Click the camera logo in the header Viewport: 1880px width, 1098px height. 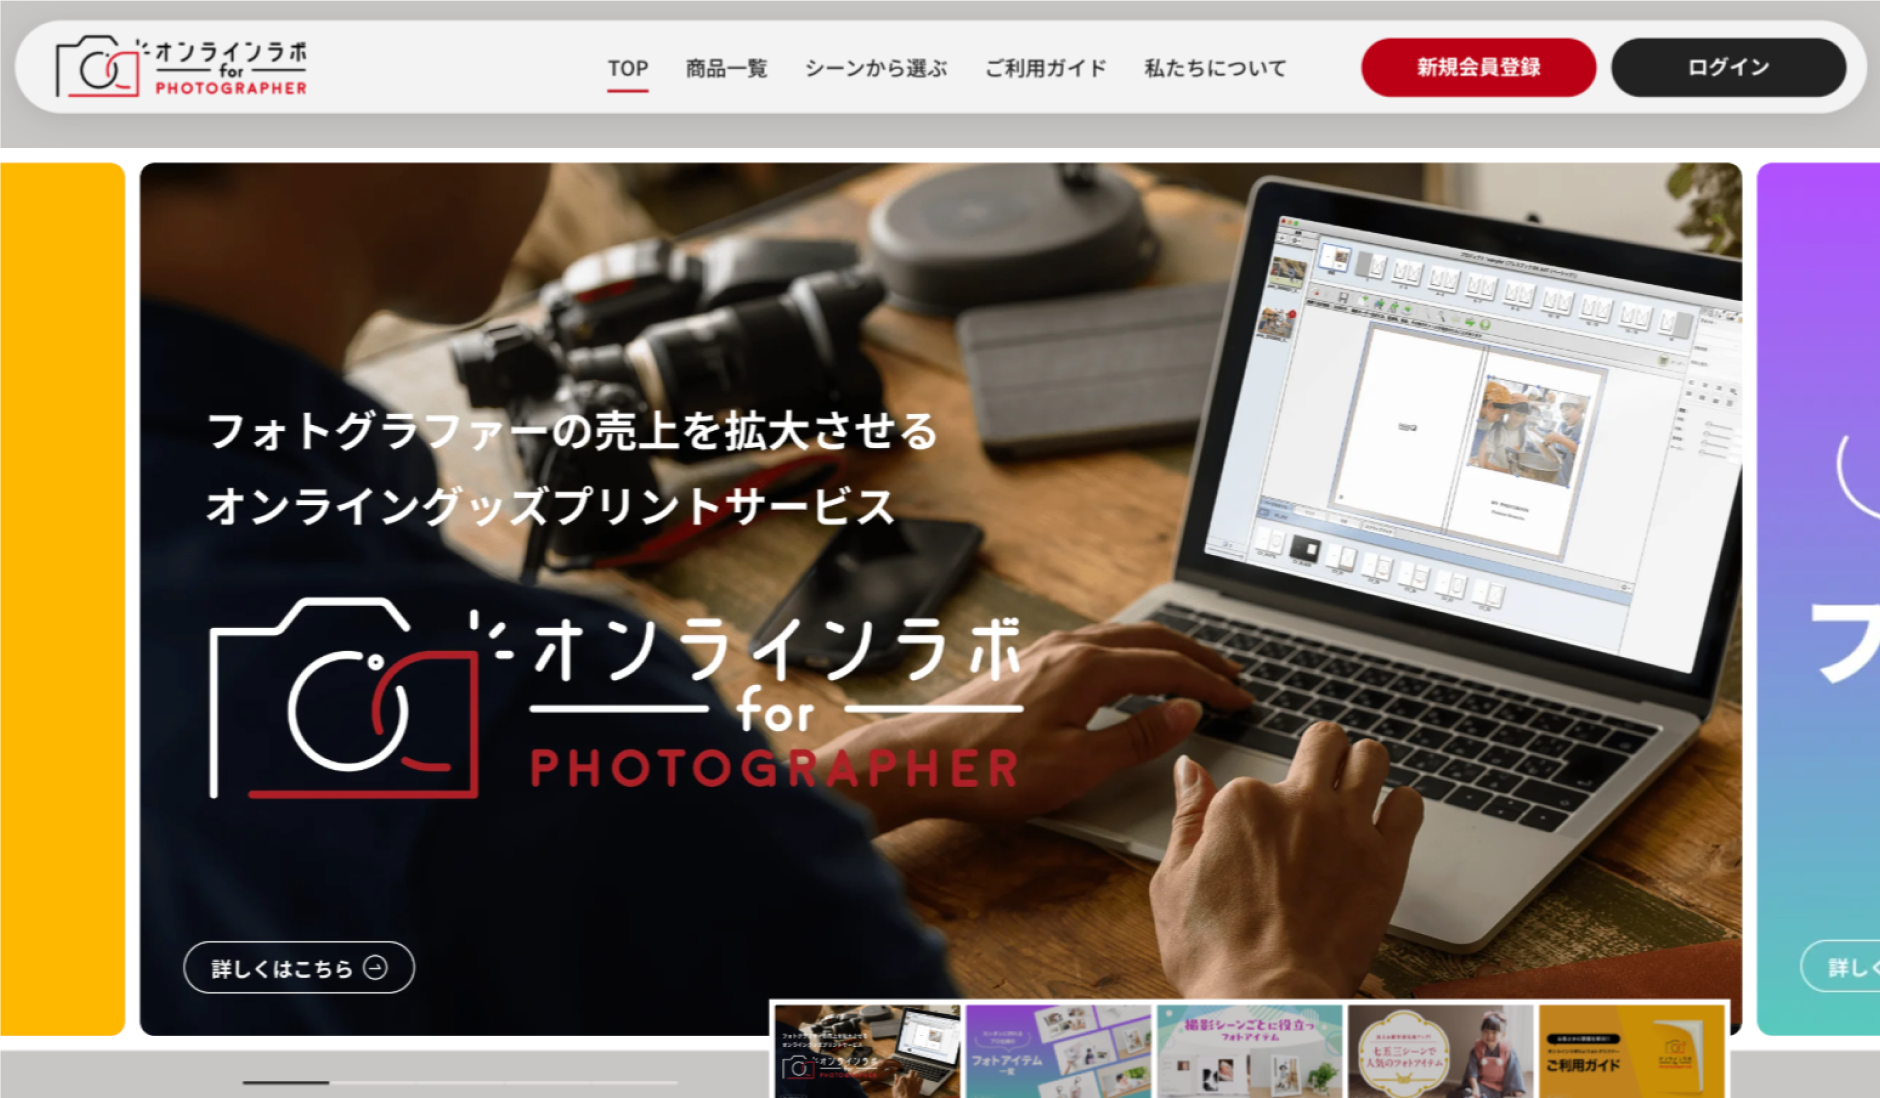98,67
